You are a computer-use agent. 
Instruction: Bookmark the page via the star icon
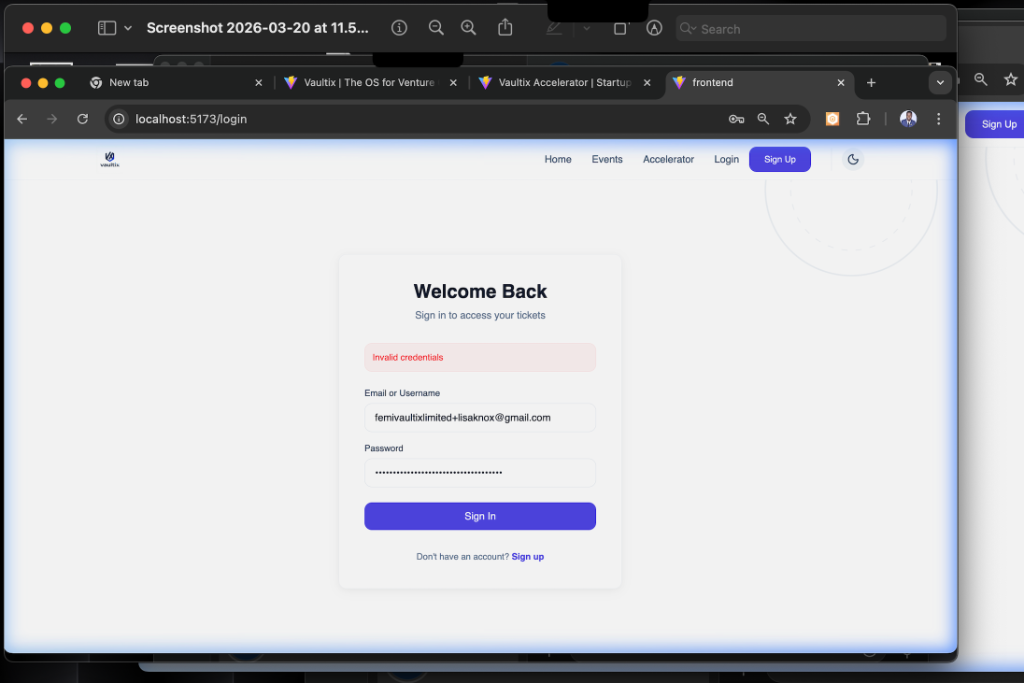pos(791,118)
